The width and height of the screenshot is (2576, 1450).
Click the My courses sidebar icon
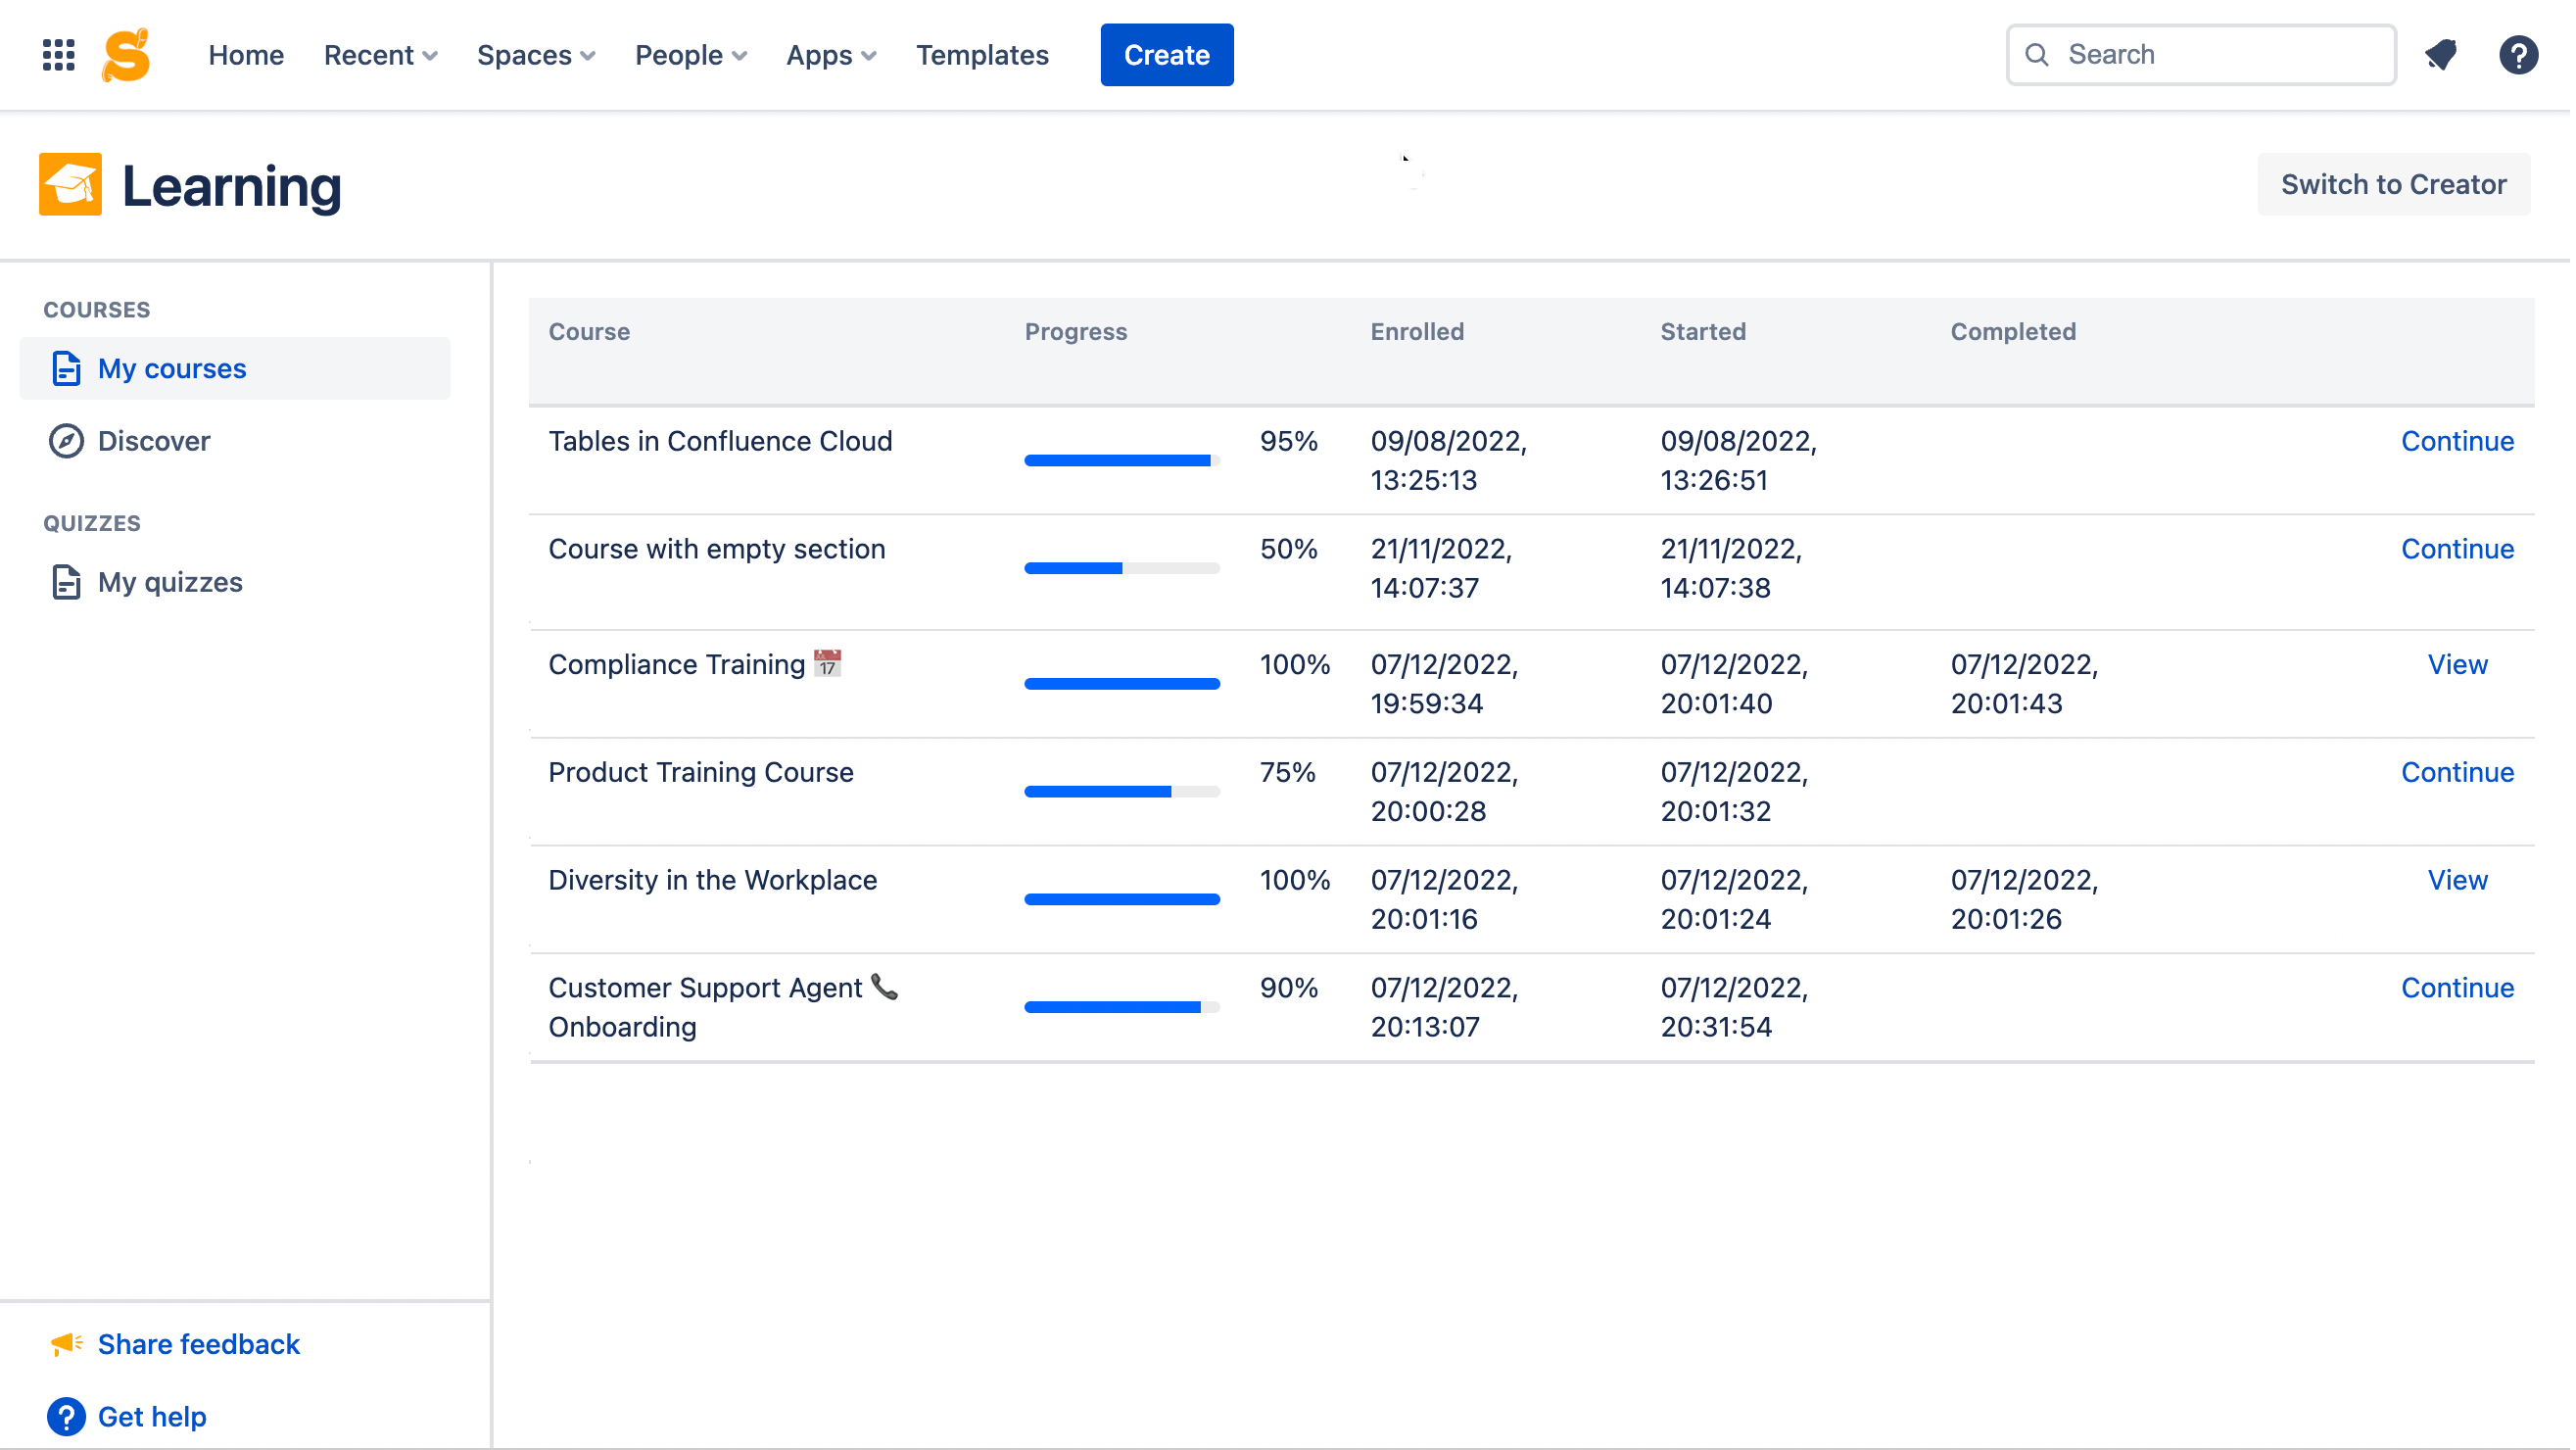coord(68,366)
